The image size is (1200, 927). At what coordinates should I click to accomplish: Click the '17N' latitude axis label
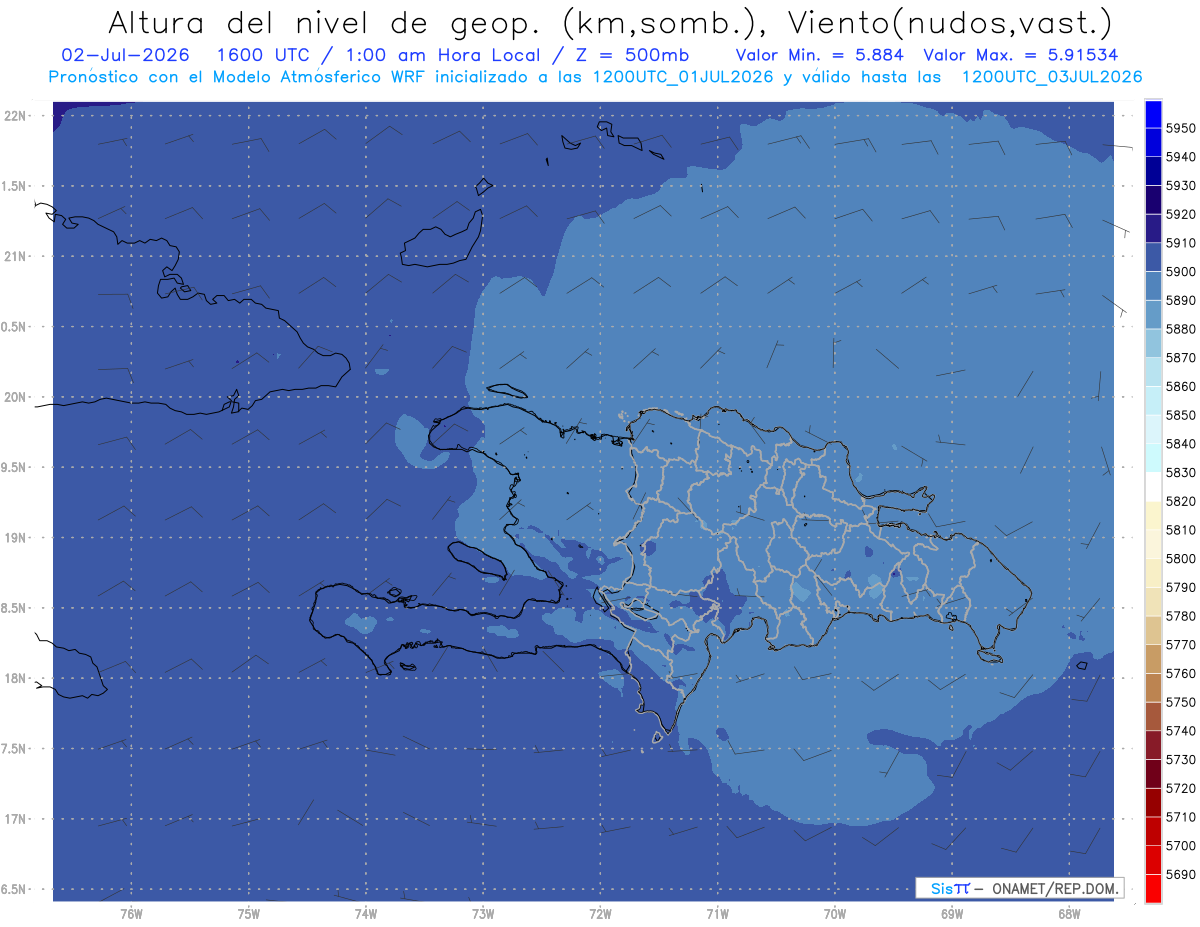click(x=15, y=819)
